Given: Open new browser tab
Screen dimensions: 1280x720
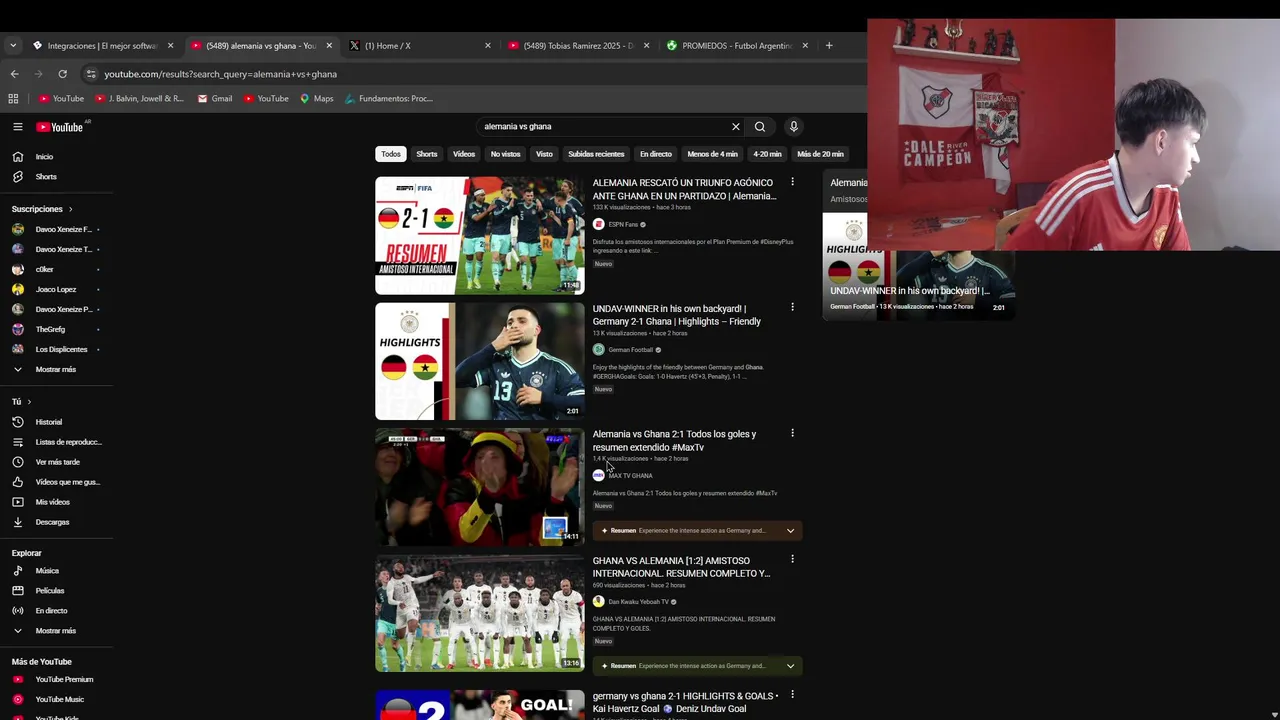Looking at the screenshot, I should coord(829,46).
